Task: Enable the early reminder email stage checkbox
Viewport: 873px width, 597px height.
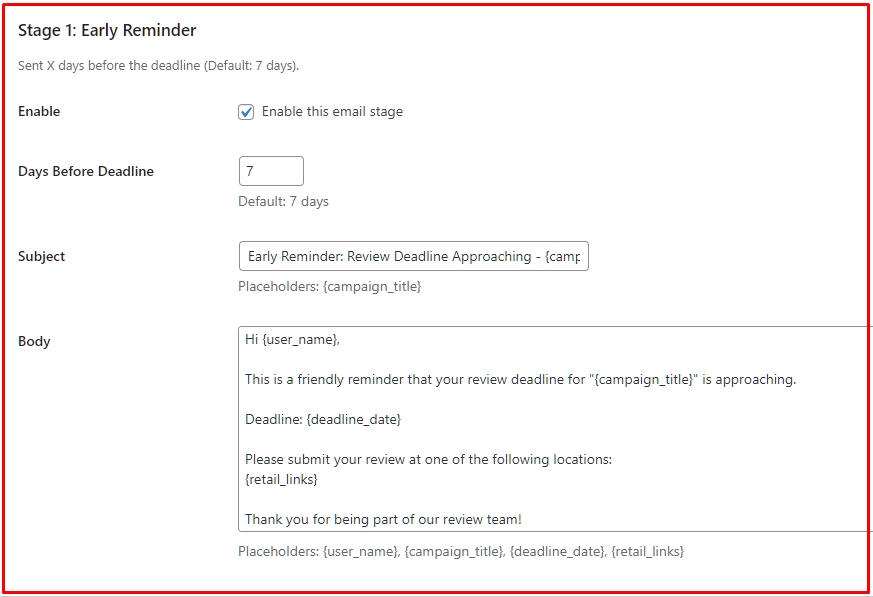Action: 247,111
